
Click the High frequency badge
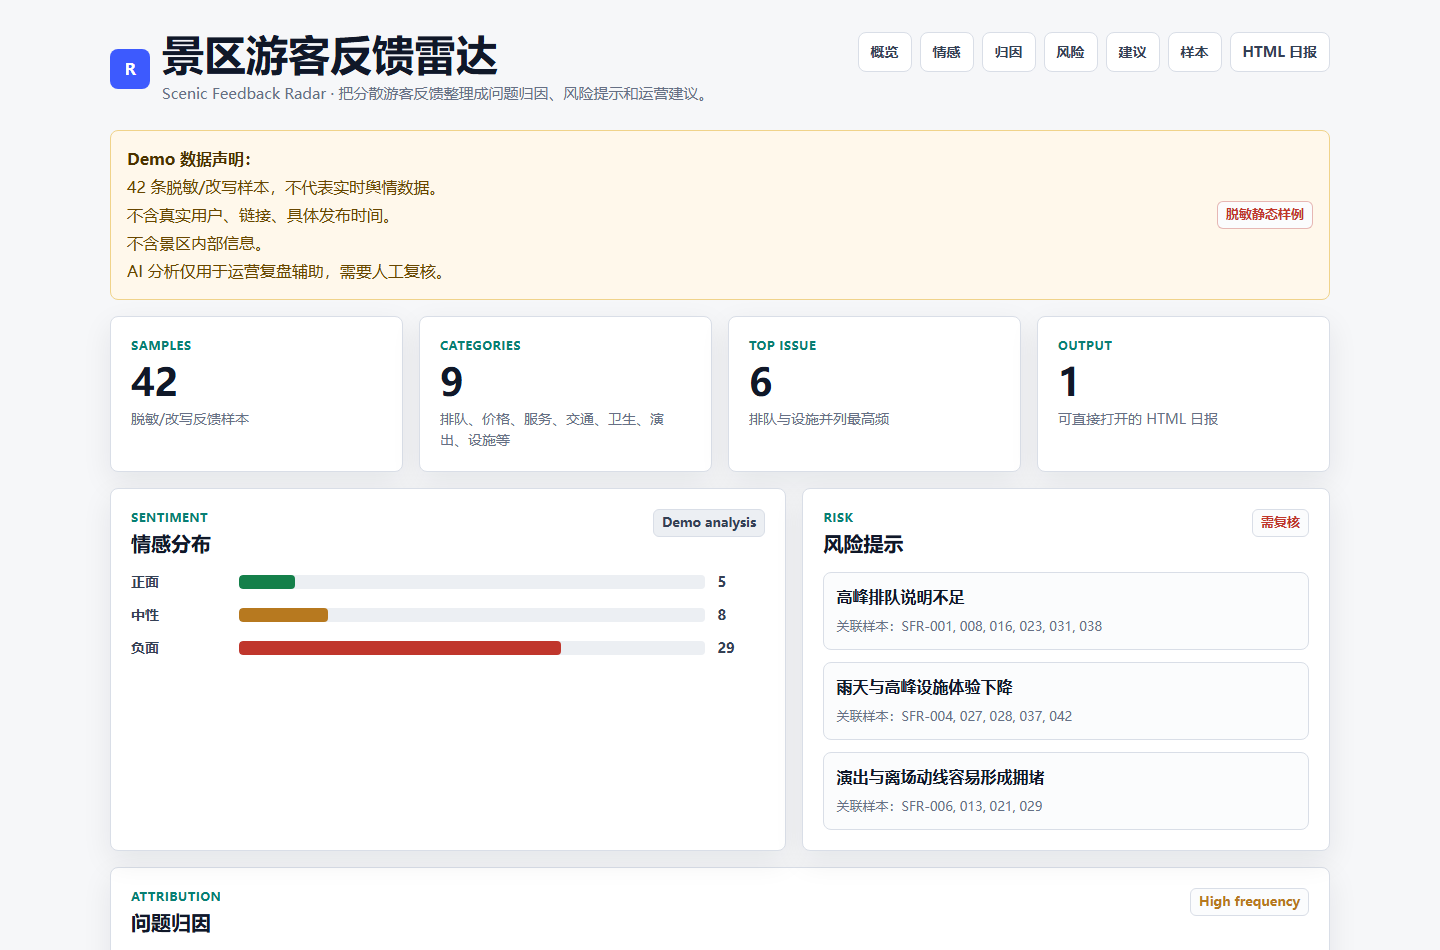[1249, 902]
